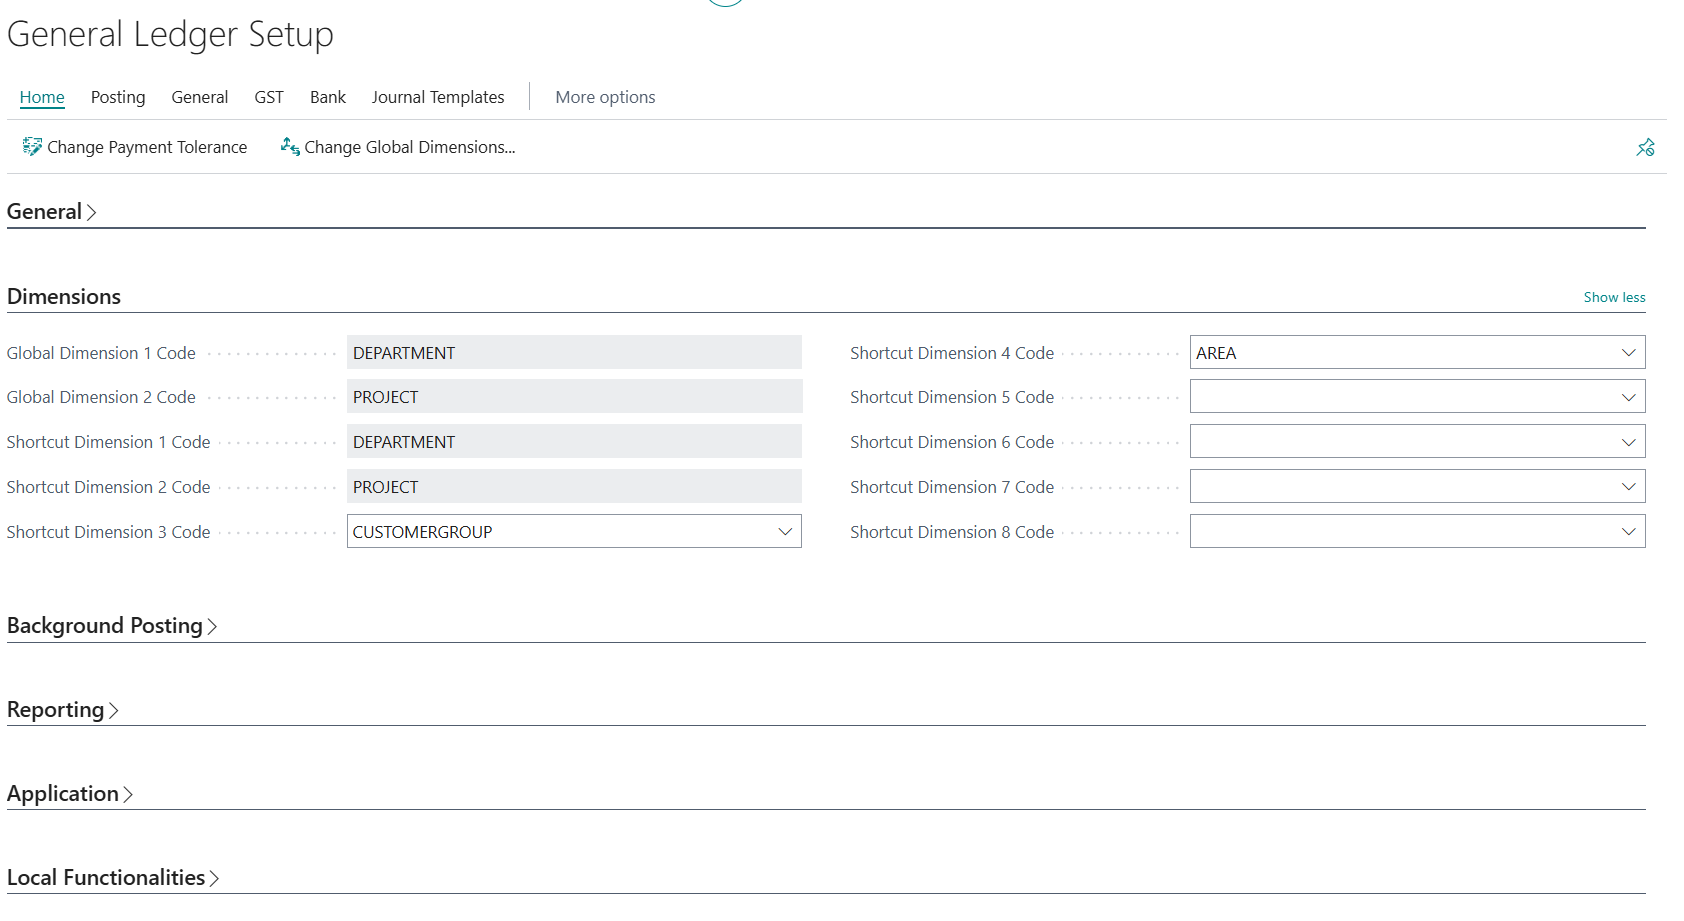Expand the Reporting section
This screenshot has width=1684, height=921.
tap(62, 710)
